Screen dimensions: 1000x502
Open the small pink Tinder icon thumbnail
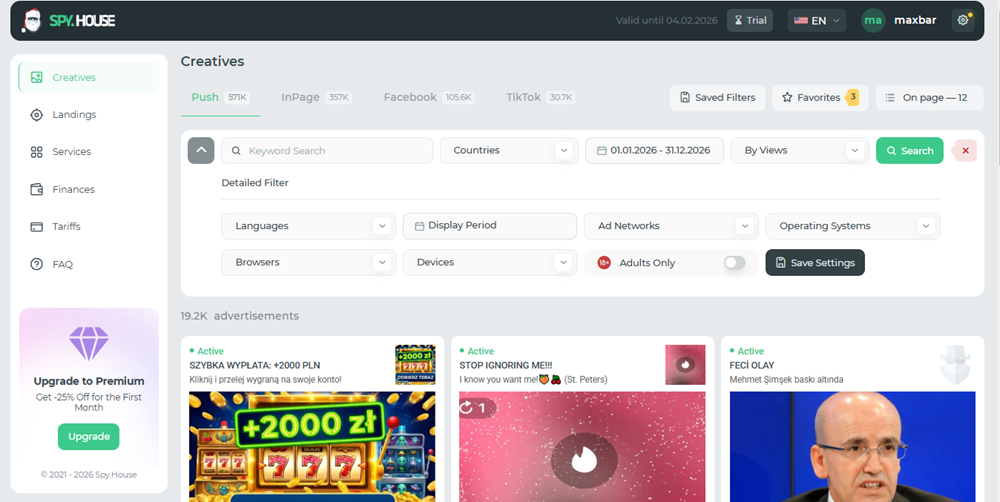pyautogui.click(x=685, y=365)
